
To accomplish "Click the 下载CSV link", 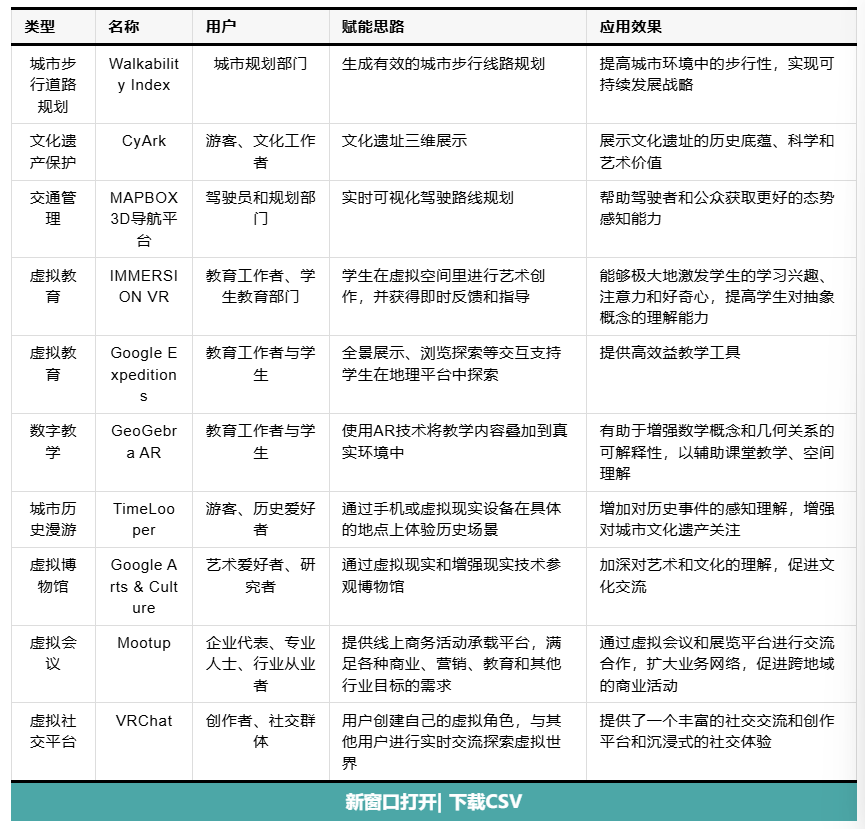I will (x=485, y=802).
